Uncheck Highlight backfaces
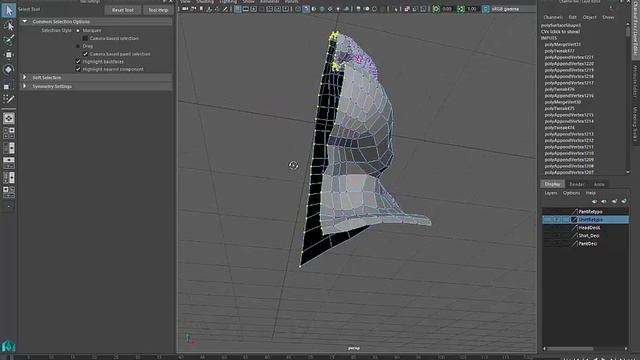Screen dimensions: 640x360 click(78, 62)
